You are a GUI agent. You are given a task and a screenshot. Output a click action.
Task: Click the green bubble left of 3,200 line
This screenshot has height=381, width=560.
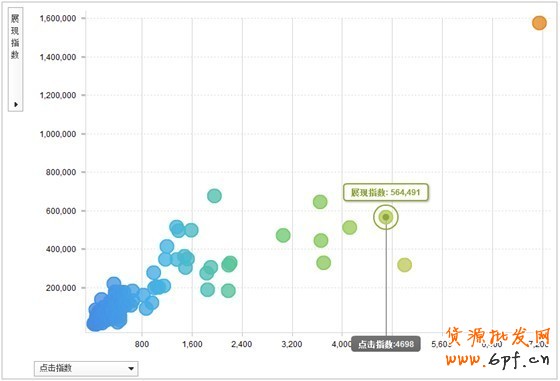click(283, 235)
